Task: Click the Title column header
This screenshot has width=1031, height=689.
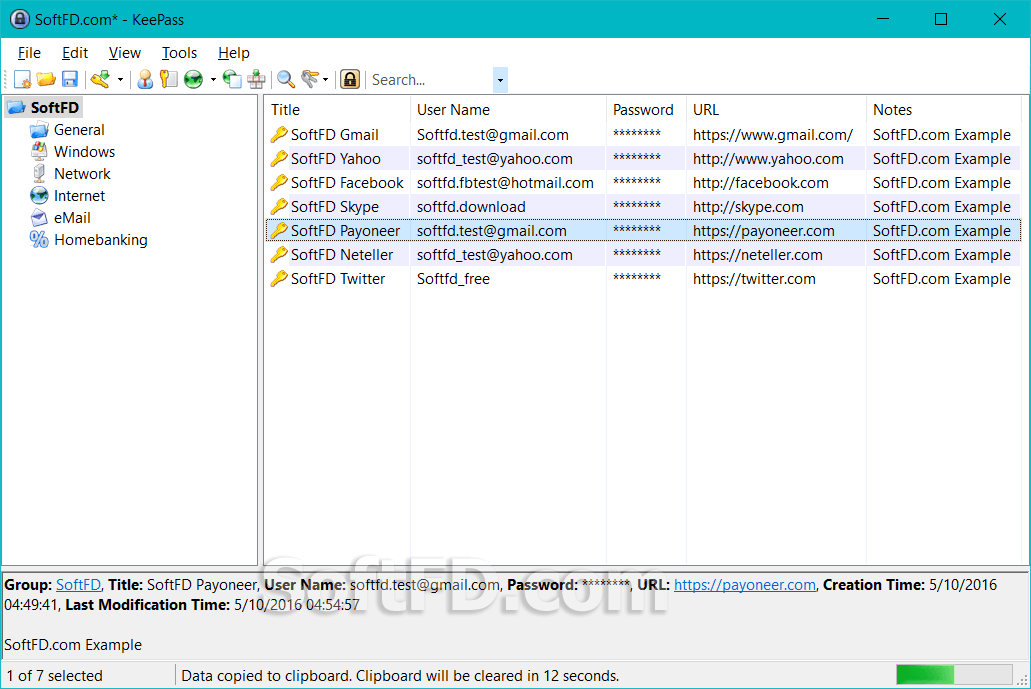Action: [337, 110]
